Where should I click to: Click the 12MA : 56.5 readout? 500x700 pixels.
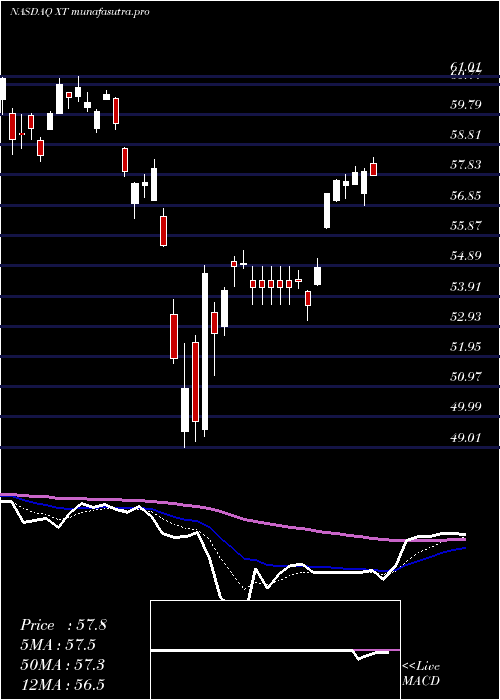(62, 684)
